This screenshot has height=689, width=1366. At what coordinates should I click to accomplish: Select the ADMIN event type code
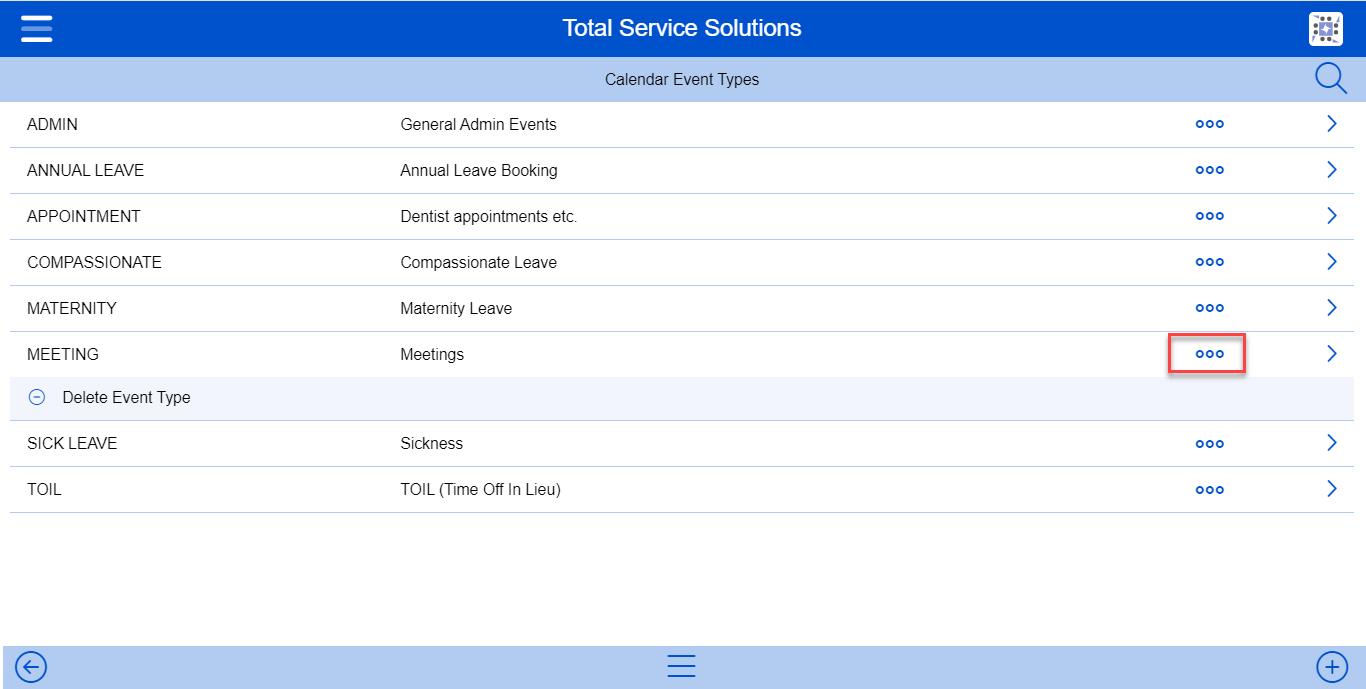[x=52, y=125]
